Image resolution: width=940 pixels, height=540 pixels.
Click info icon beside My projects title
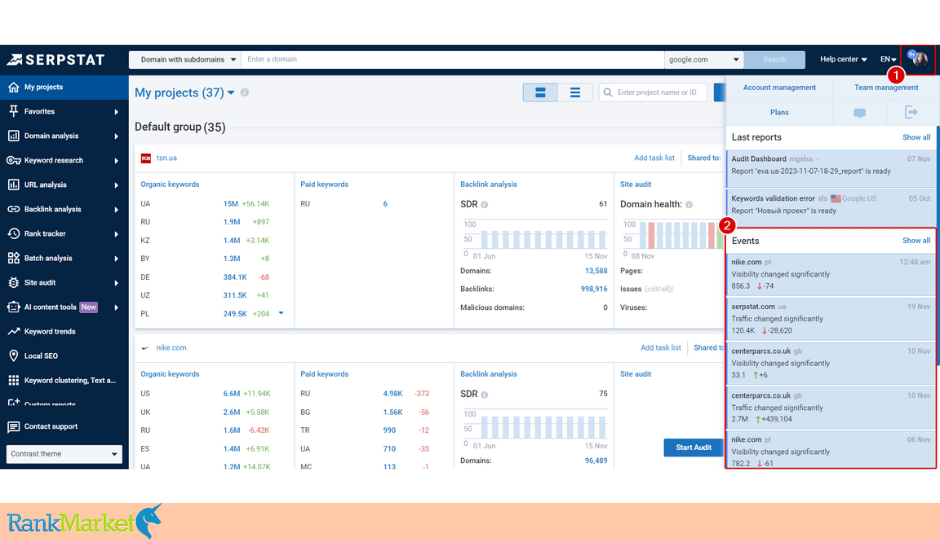pyautogui.click(x=245, y=92)
